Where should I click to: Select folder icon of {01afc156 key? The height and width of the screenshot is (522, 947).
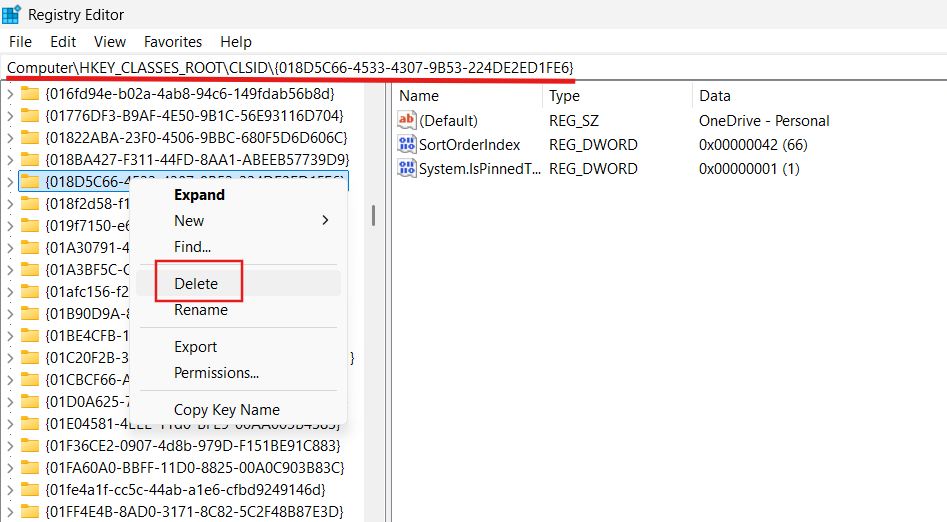[30, 292]
